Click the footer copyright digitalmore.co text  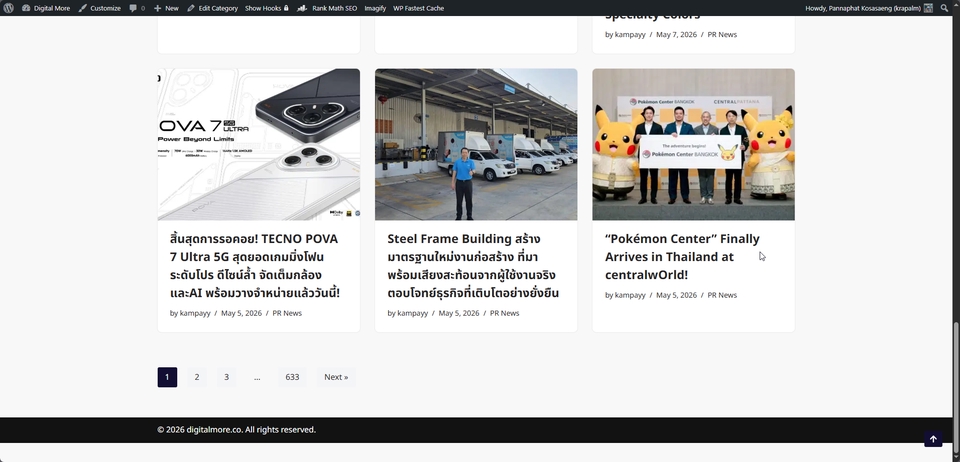pyautogui.click(x=236, y=430)
